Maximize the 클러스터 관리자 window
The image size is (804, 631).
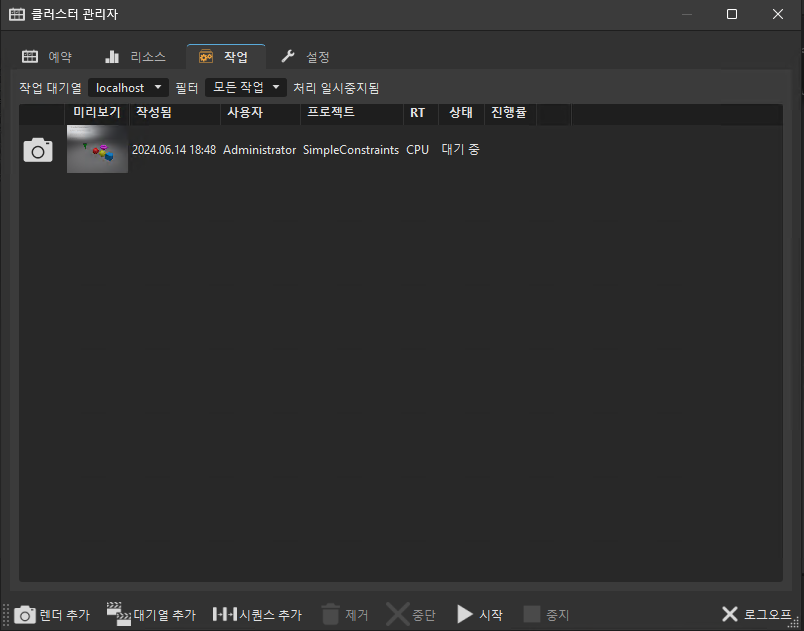[x=732, y=14]
